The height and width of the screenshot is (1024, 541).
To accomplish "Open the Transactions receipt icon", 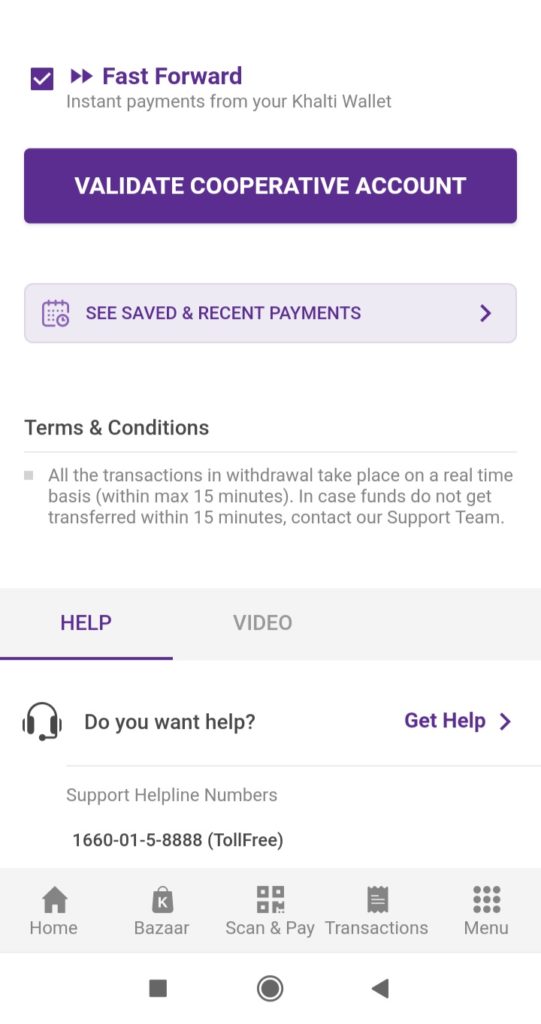I will click(378, 899).
